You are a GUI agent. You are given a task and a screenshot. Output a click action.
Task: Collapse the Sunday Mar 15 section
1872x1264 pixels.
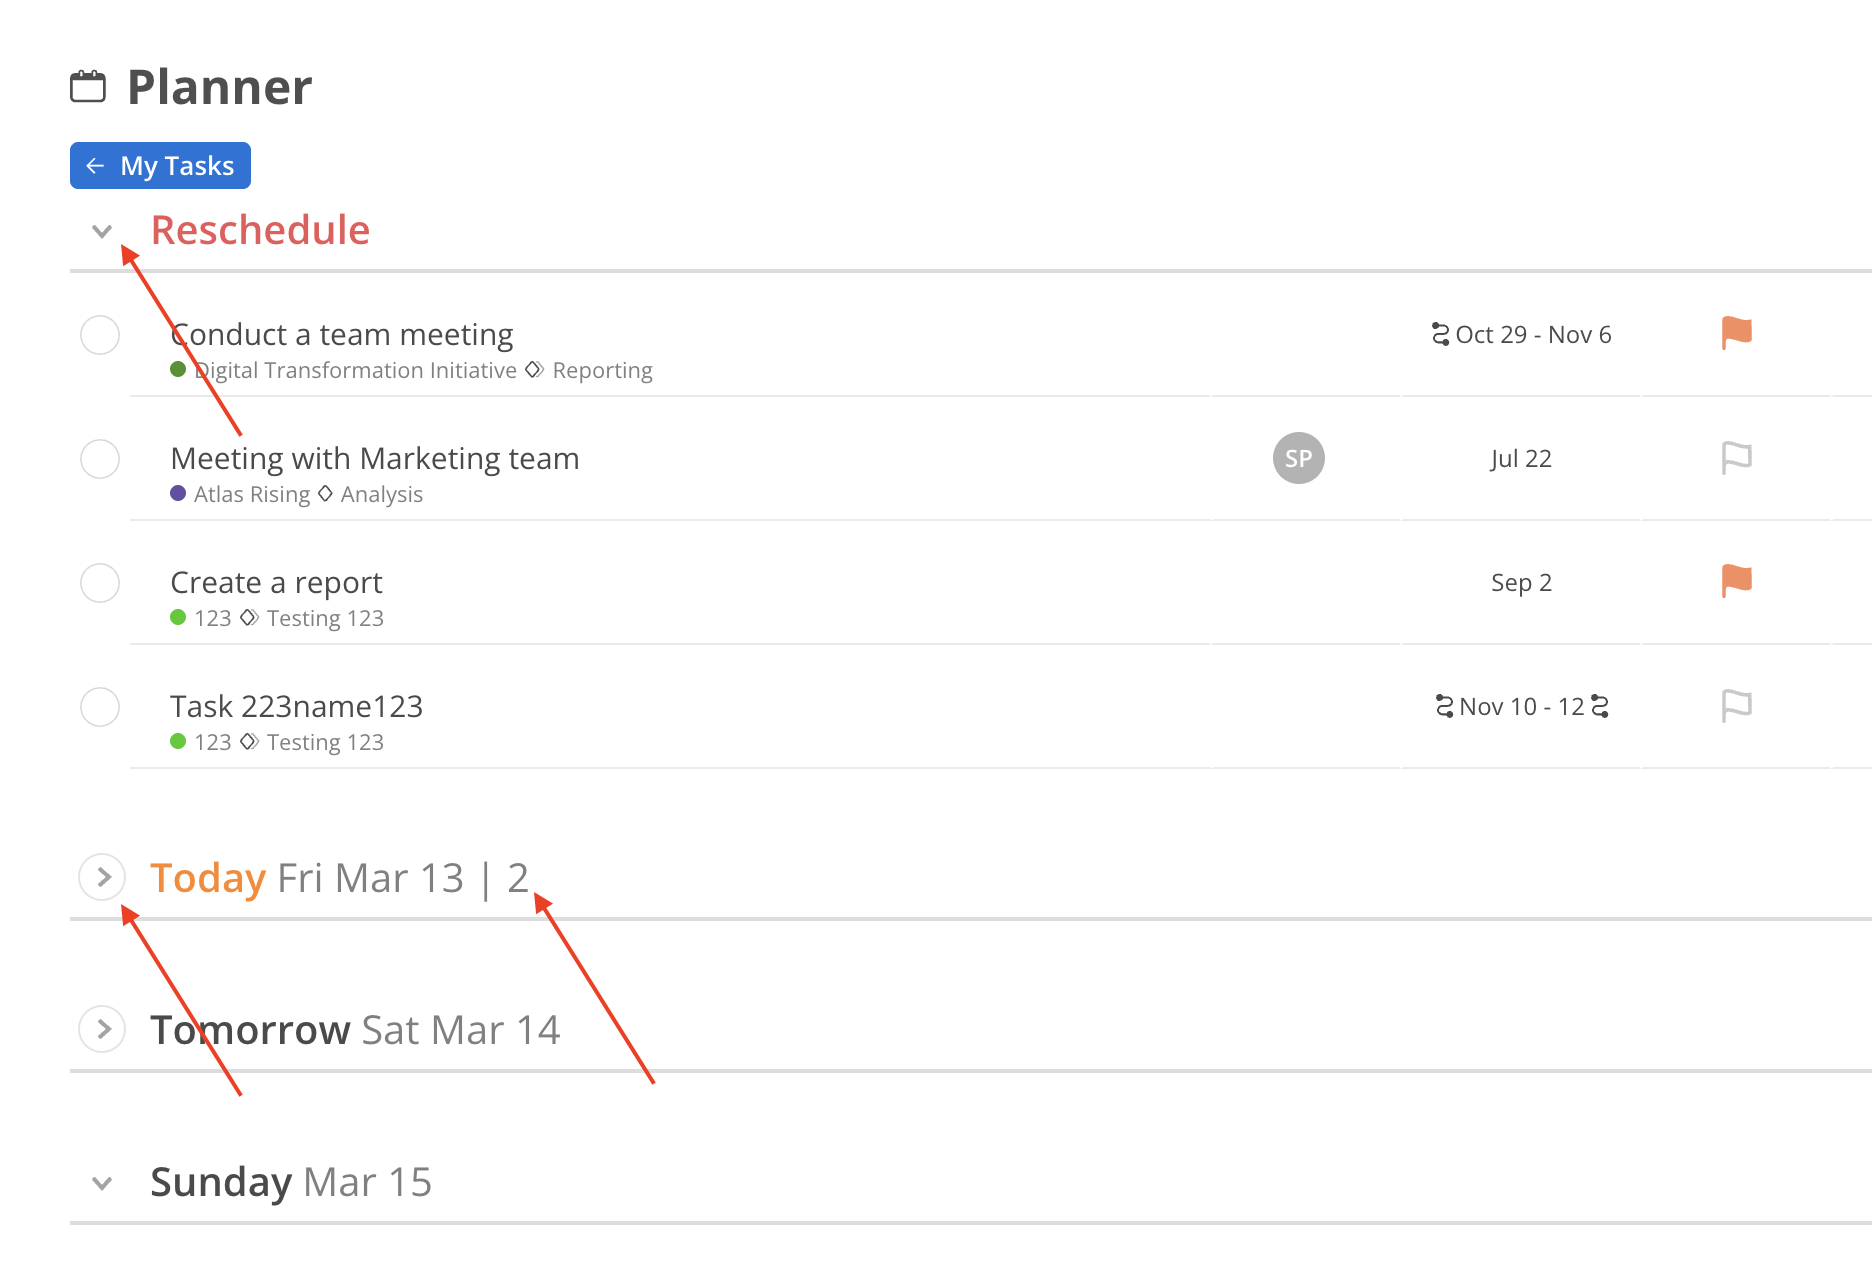[x=102, y=1183]
